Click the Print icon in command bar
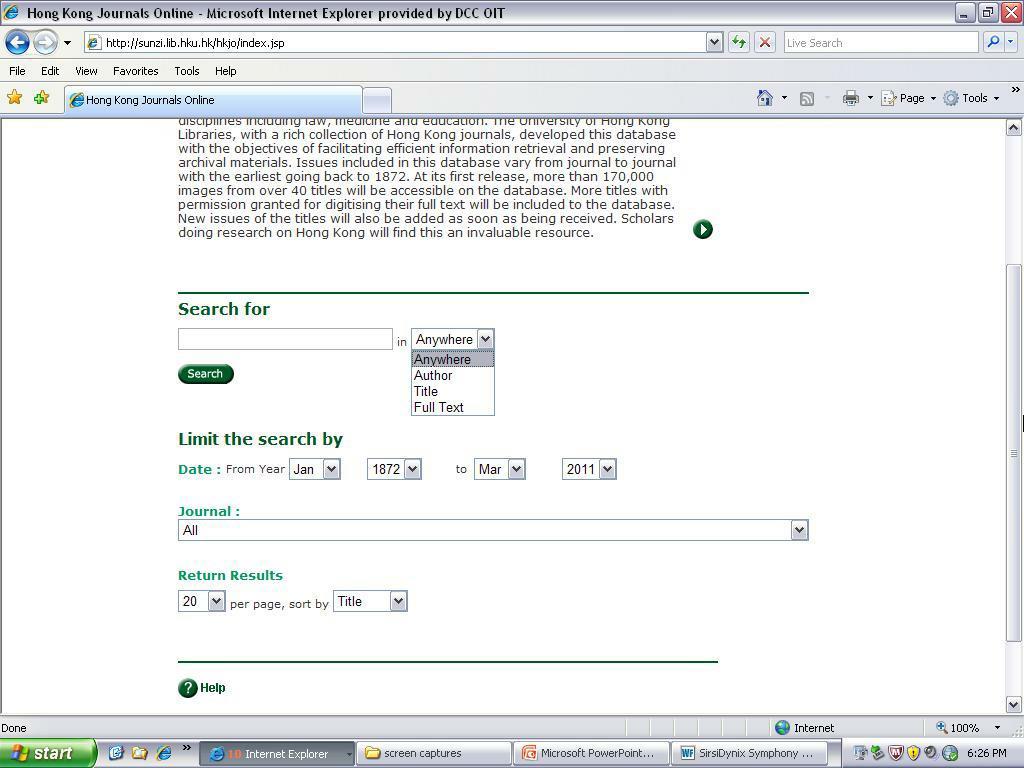The image size is (1024, 768). 850,98
